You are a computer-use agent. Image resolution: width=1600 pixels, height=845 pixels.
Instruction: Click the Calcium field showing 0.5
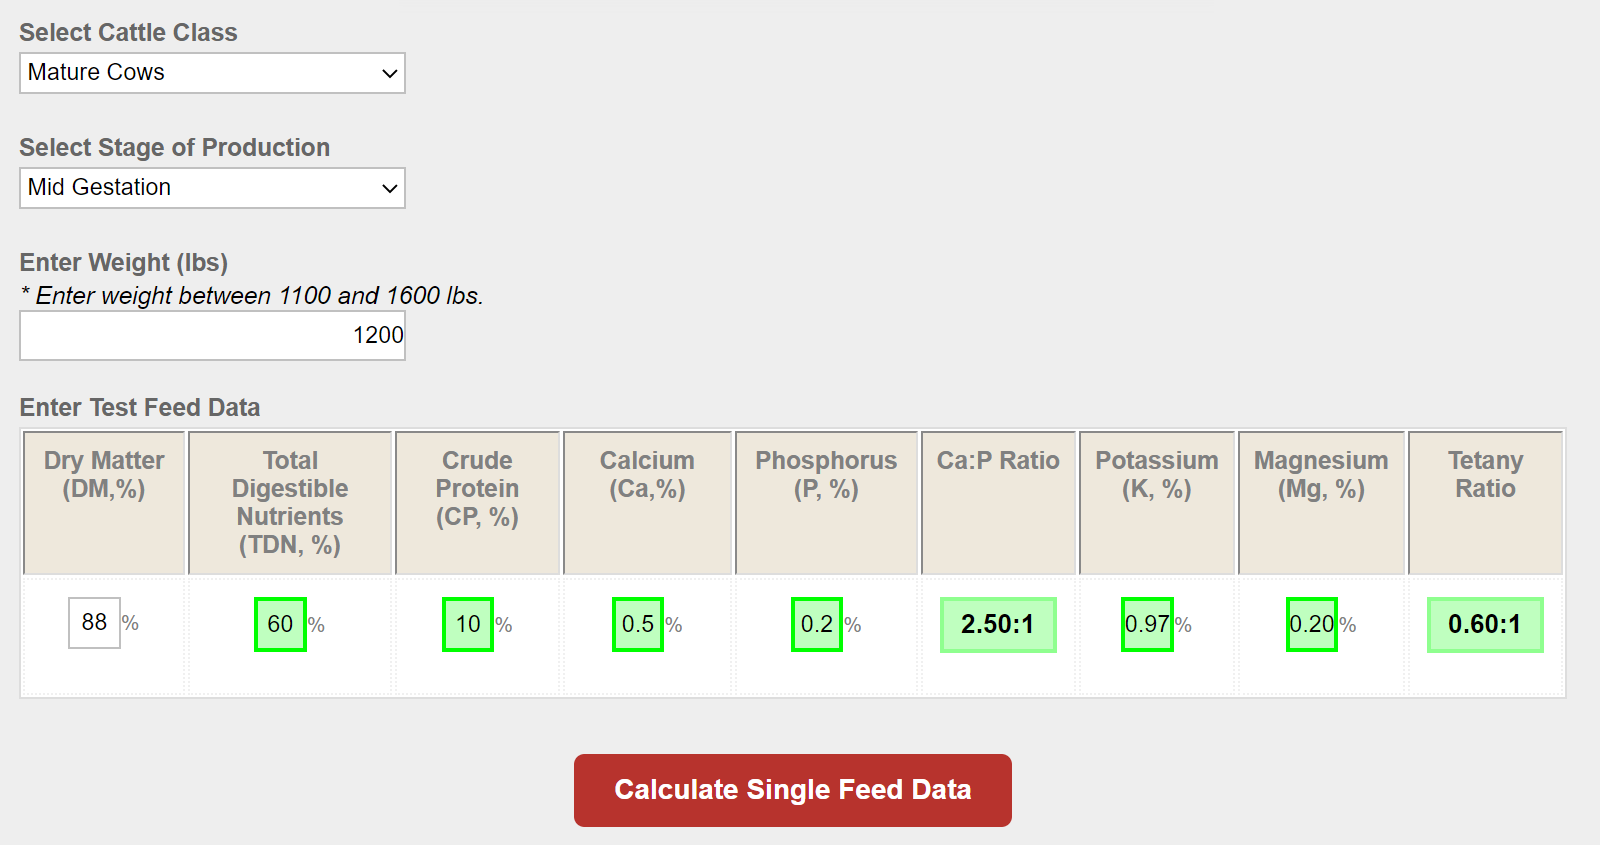click(x=638, y=624)
